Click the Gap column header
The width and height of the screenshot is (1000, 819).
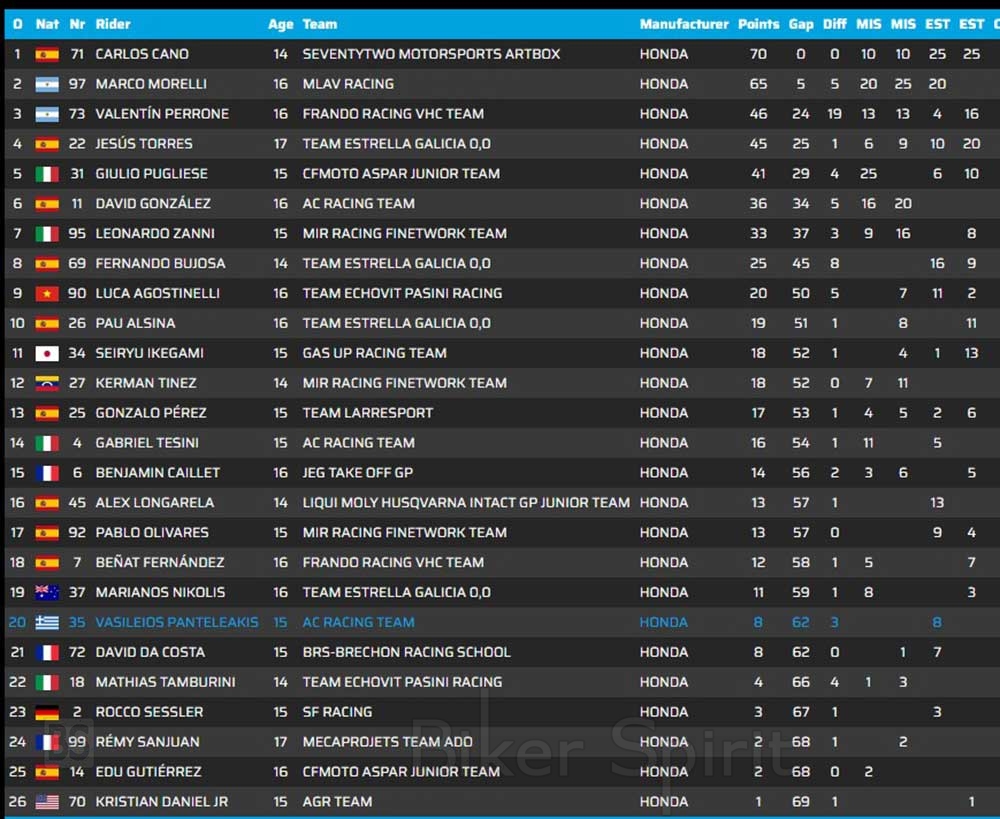[800, 24]
